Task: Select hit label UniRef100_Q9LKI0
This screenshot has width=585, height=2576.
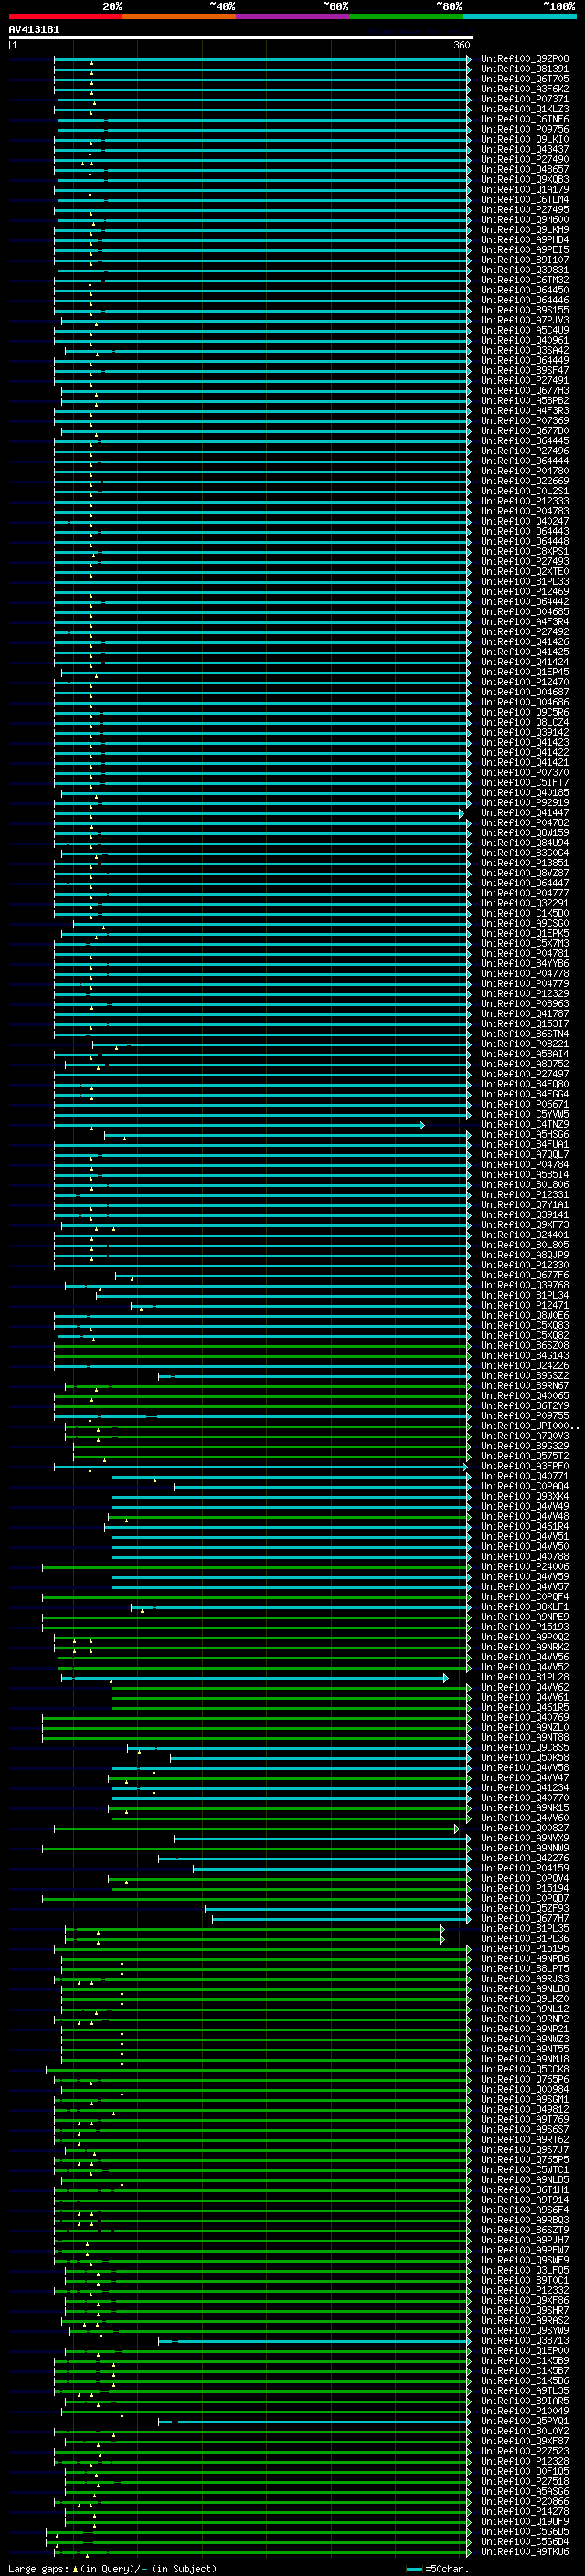Action: coord(525,139)
